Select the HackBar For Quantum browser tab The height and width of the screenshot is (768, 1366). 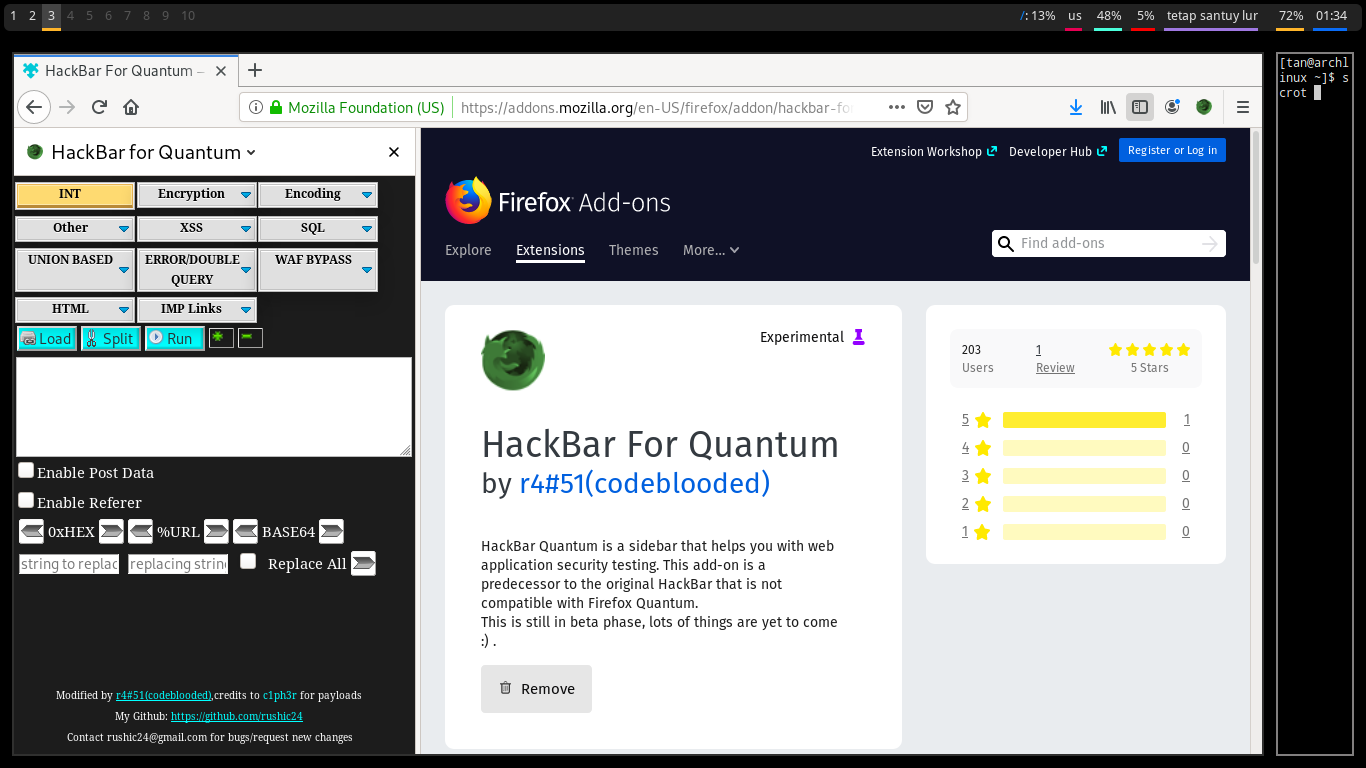pyautogui.click(x=124, y=70)
